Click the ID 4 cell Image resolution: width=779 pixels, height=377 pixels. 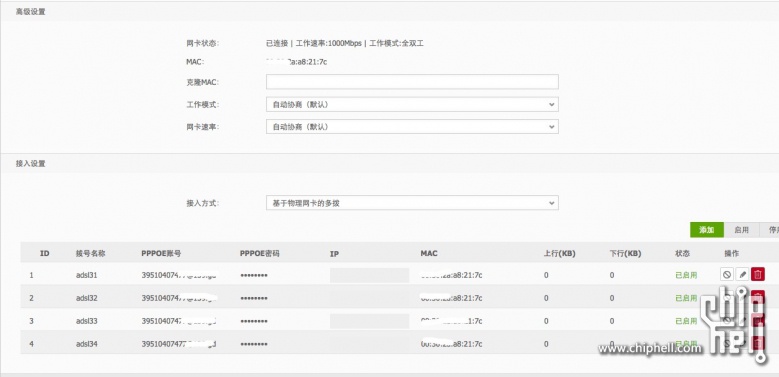point(31,344)
